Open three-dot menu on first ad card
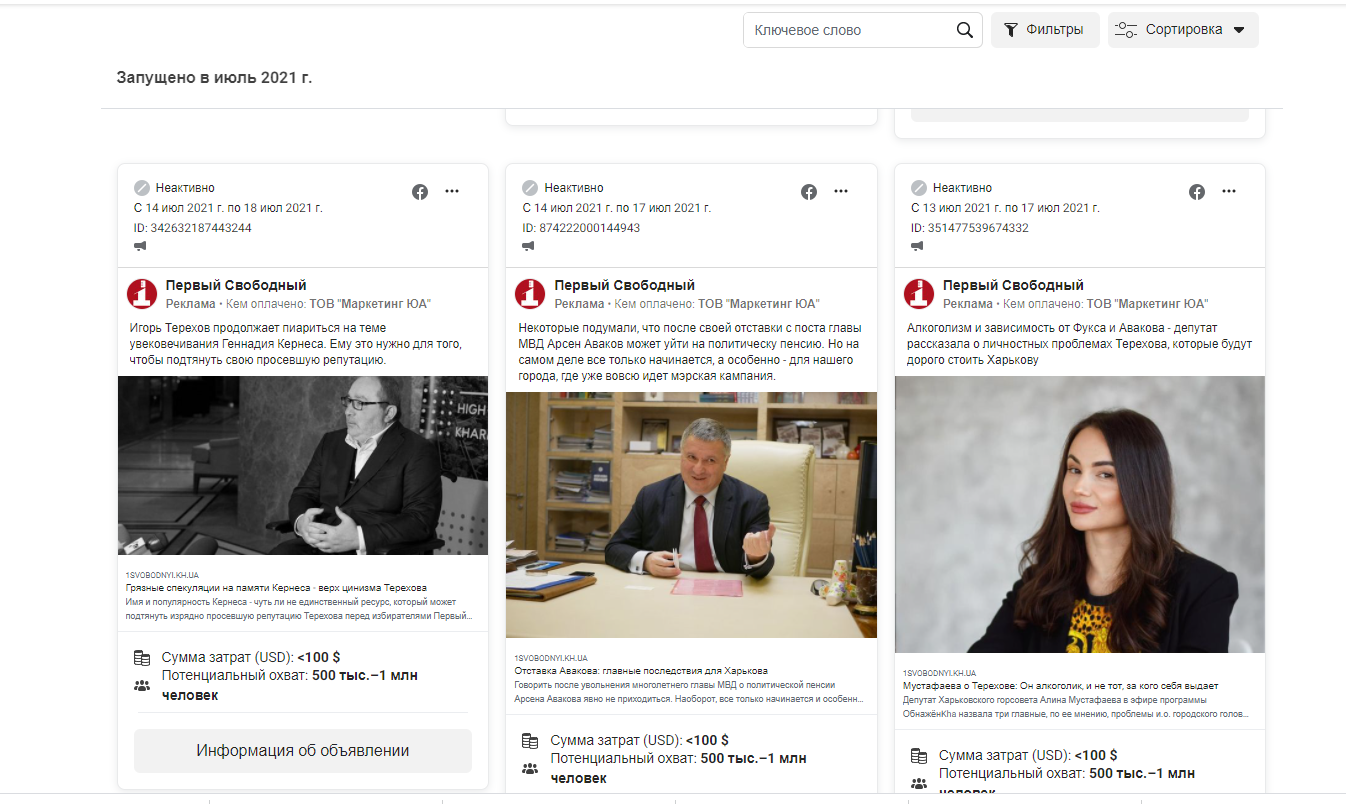 click(x=452, y=192)
